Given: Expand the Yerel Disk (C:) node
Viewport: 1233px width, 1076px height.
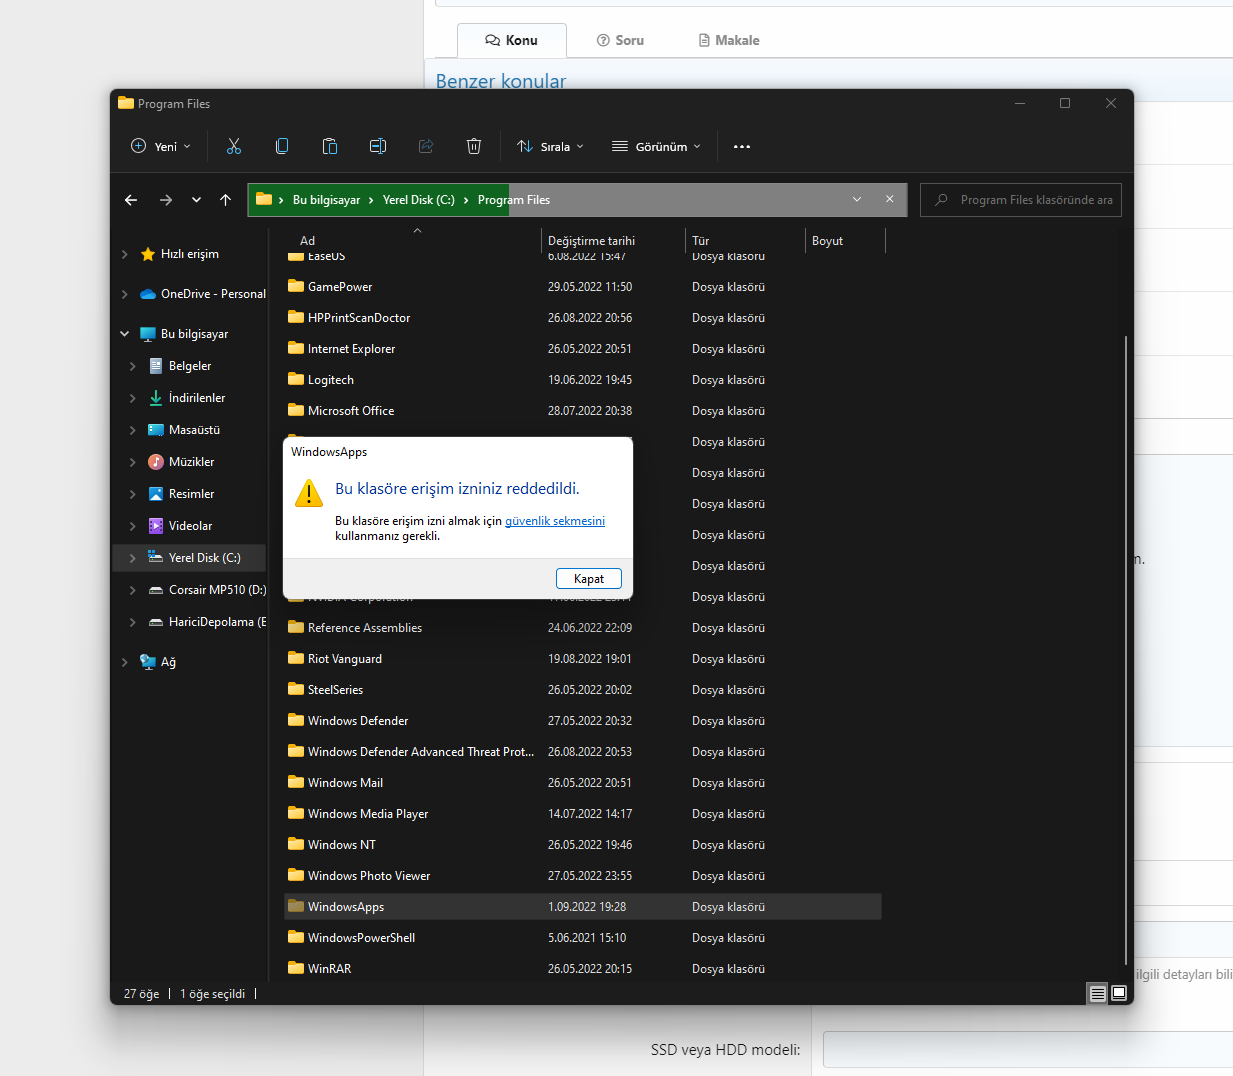Looking at the screenshot, I should pos(133,558).
